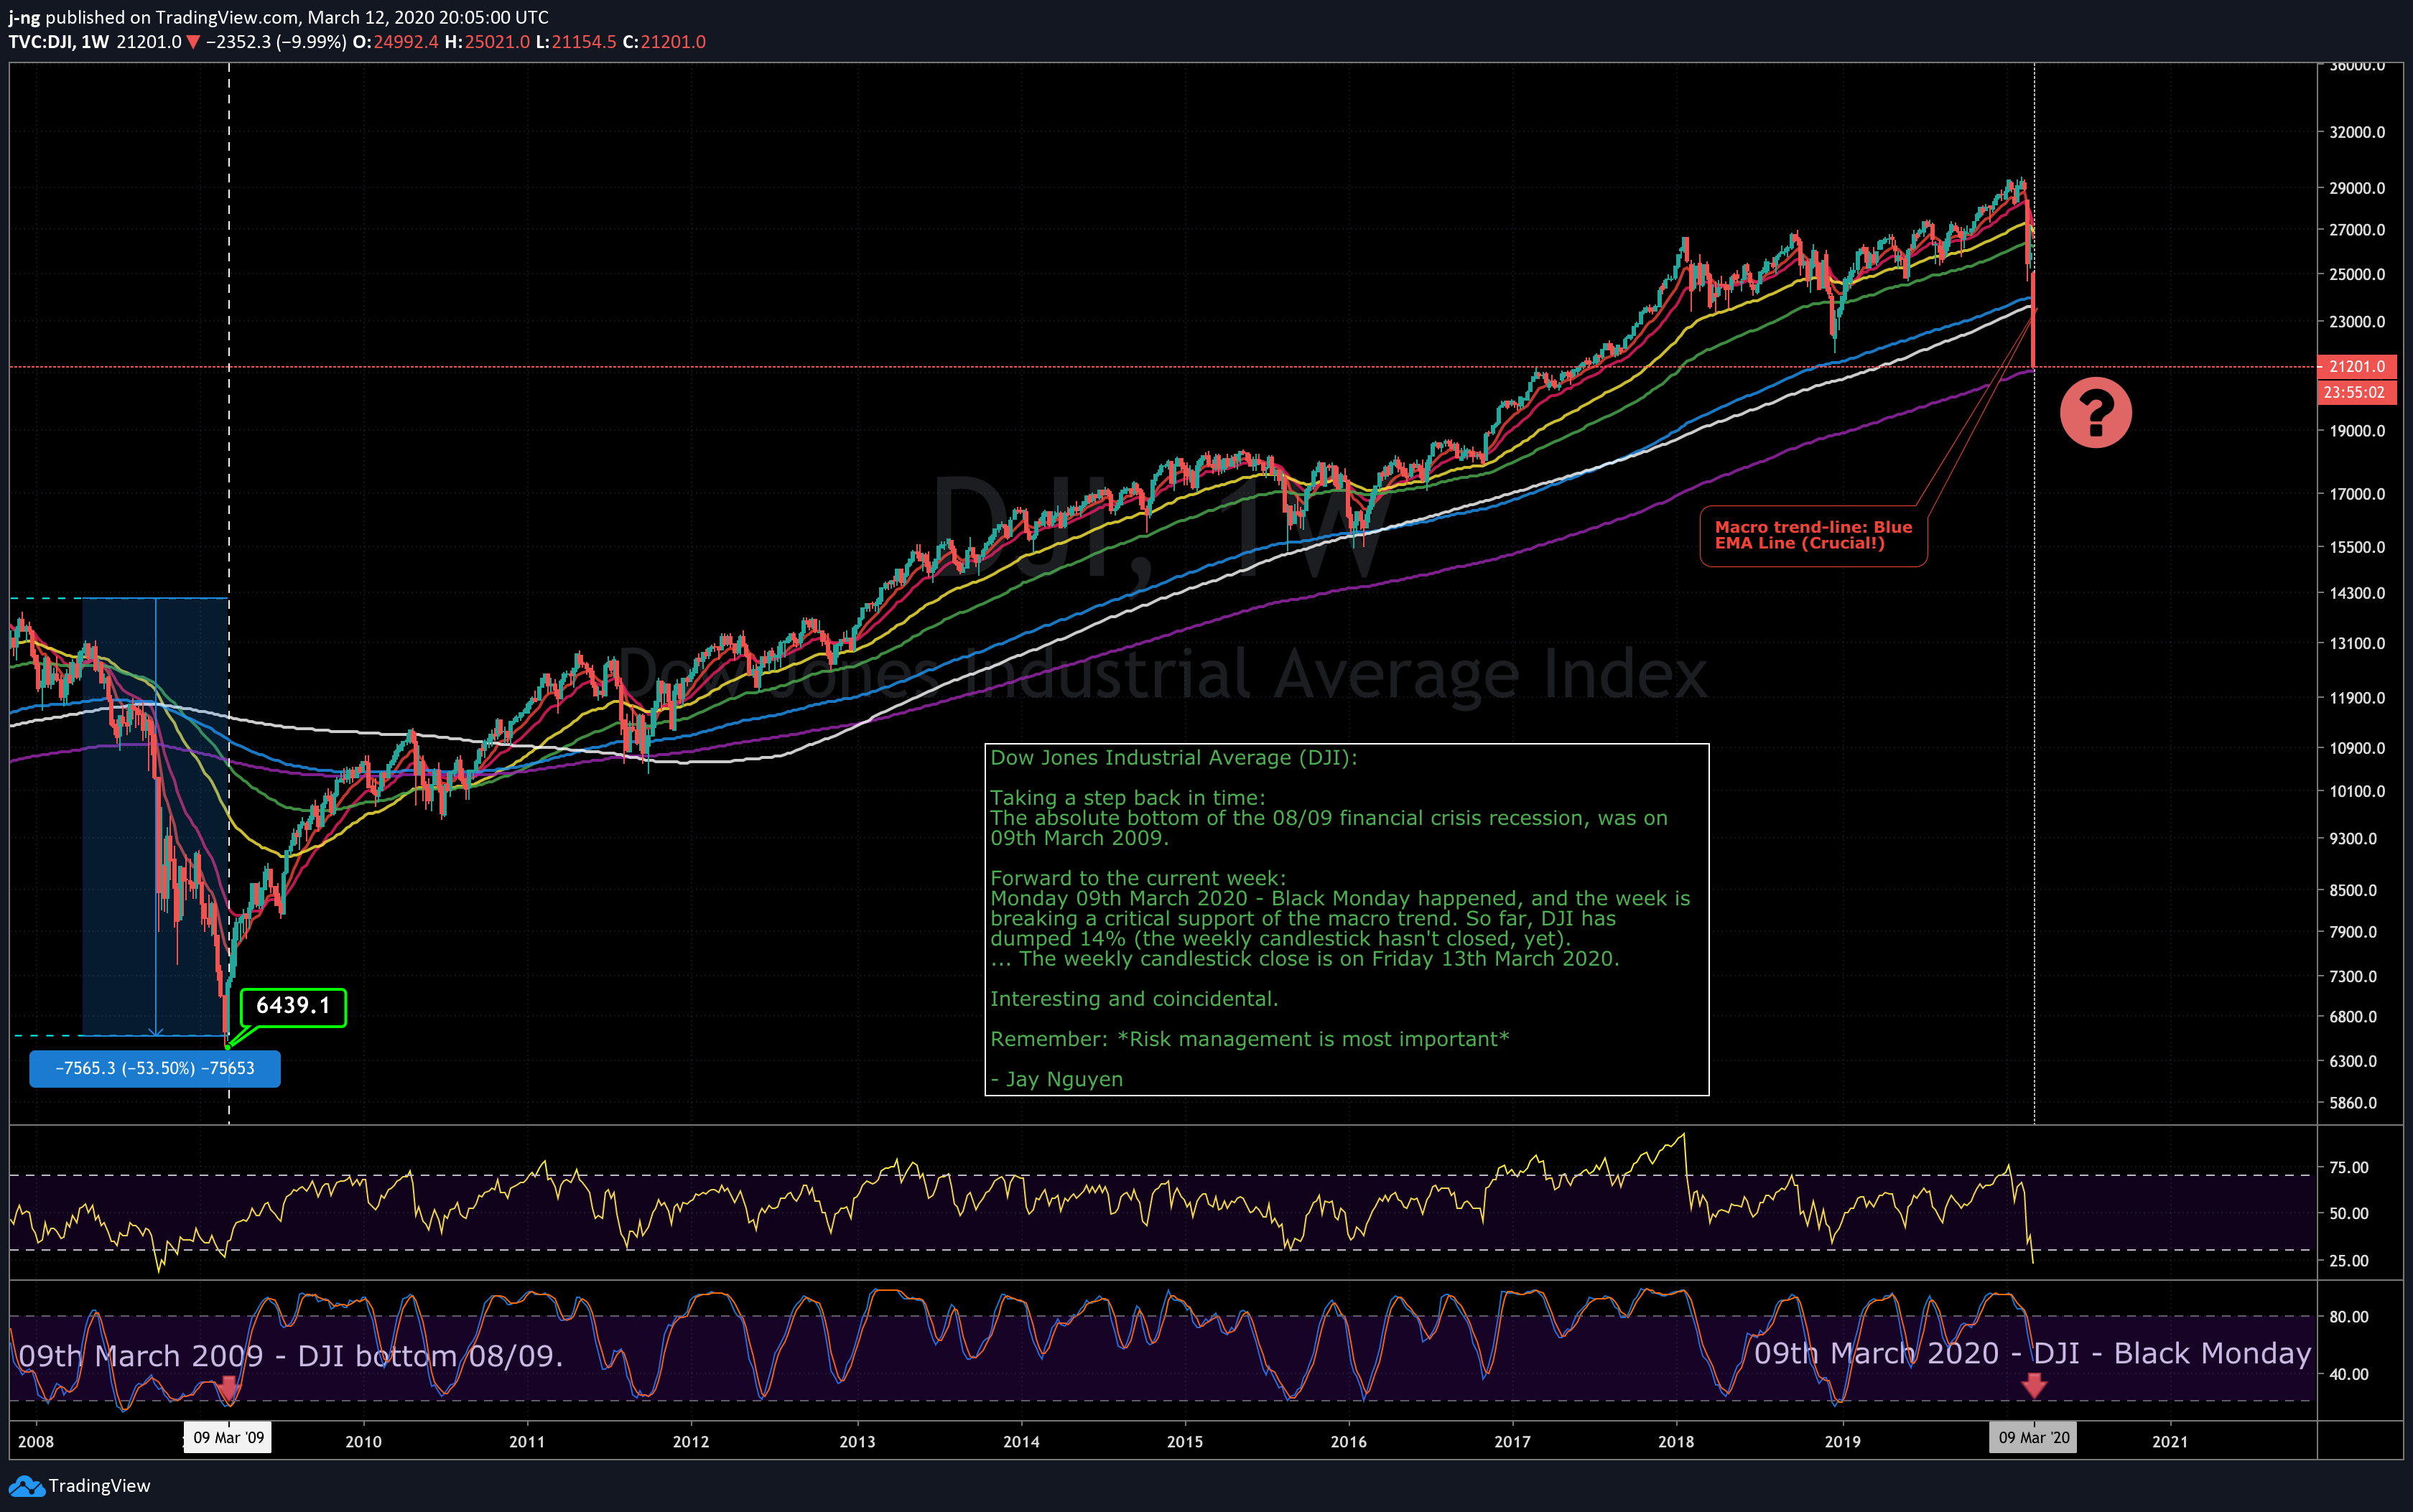Click the TradingView label at bottom left
Viewport: 2413px width, 1512px height.
pyautogui.click(x=99, y=1486)
